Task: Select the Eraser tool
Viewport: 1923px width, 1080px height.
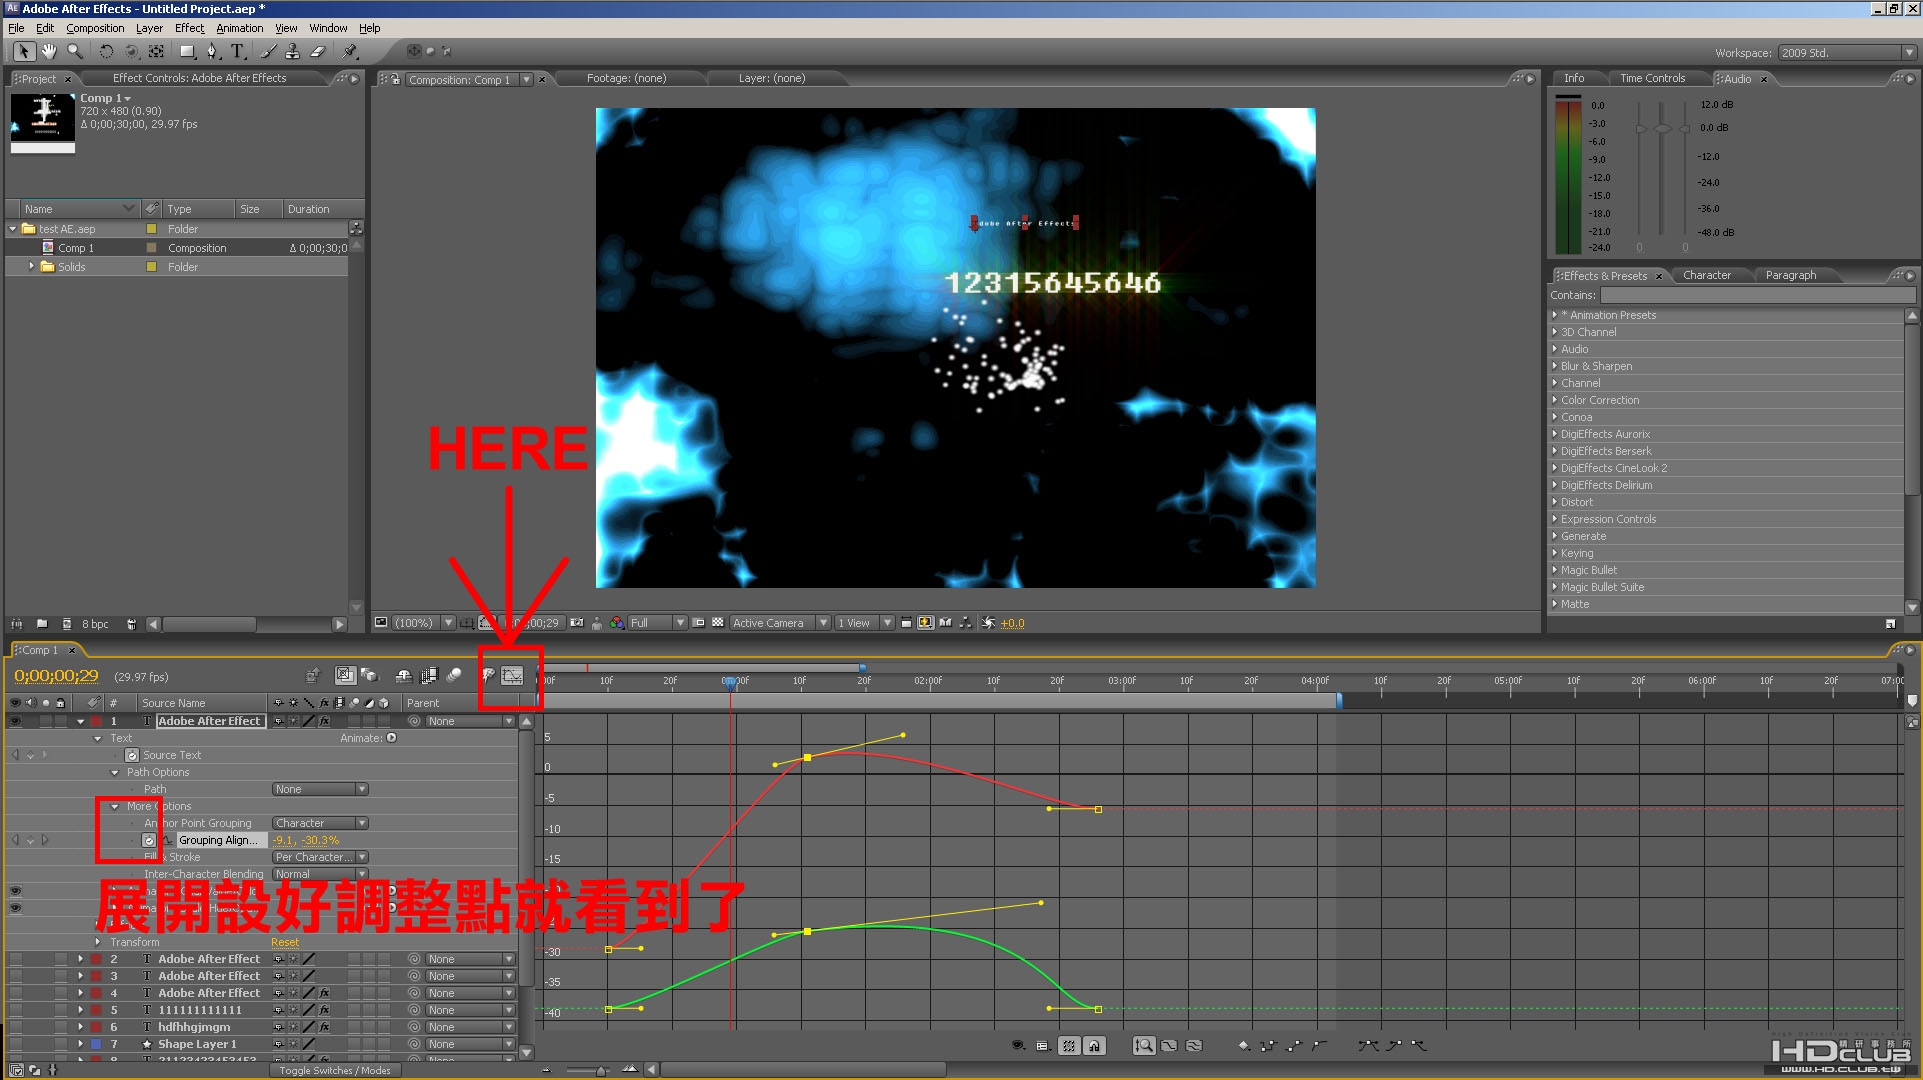Action: coord(318,51)
